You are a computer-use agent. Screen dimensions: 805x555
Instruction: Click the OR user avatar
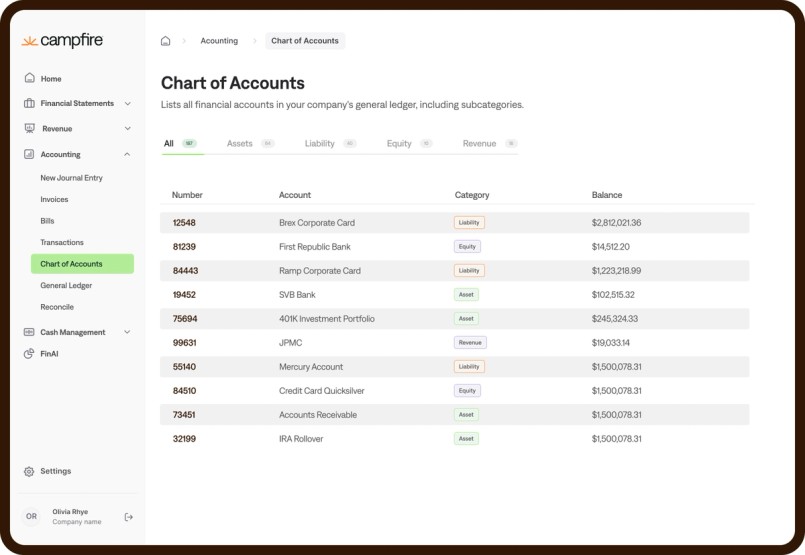click(31, 516)
